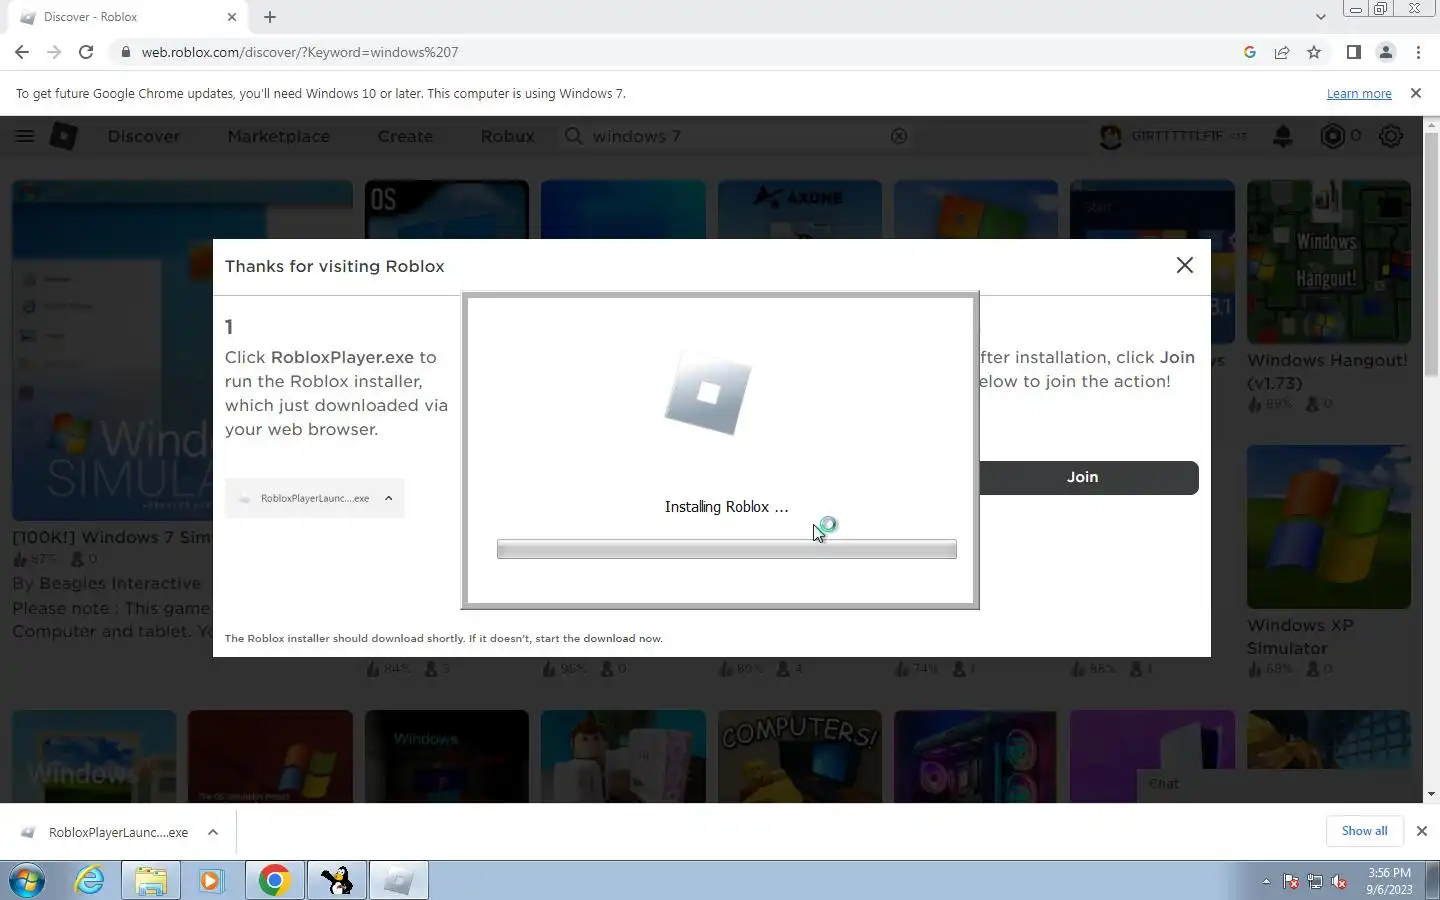Screen dimensions: 1440x900
Task: Show hidden system tray icons
Action: click(x=1266, y=882)
